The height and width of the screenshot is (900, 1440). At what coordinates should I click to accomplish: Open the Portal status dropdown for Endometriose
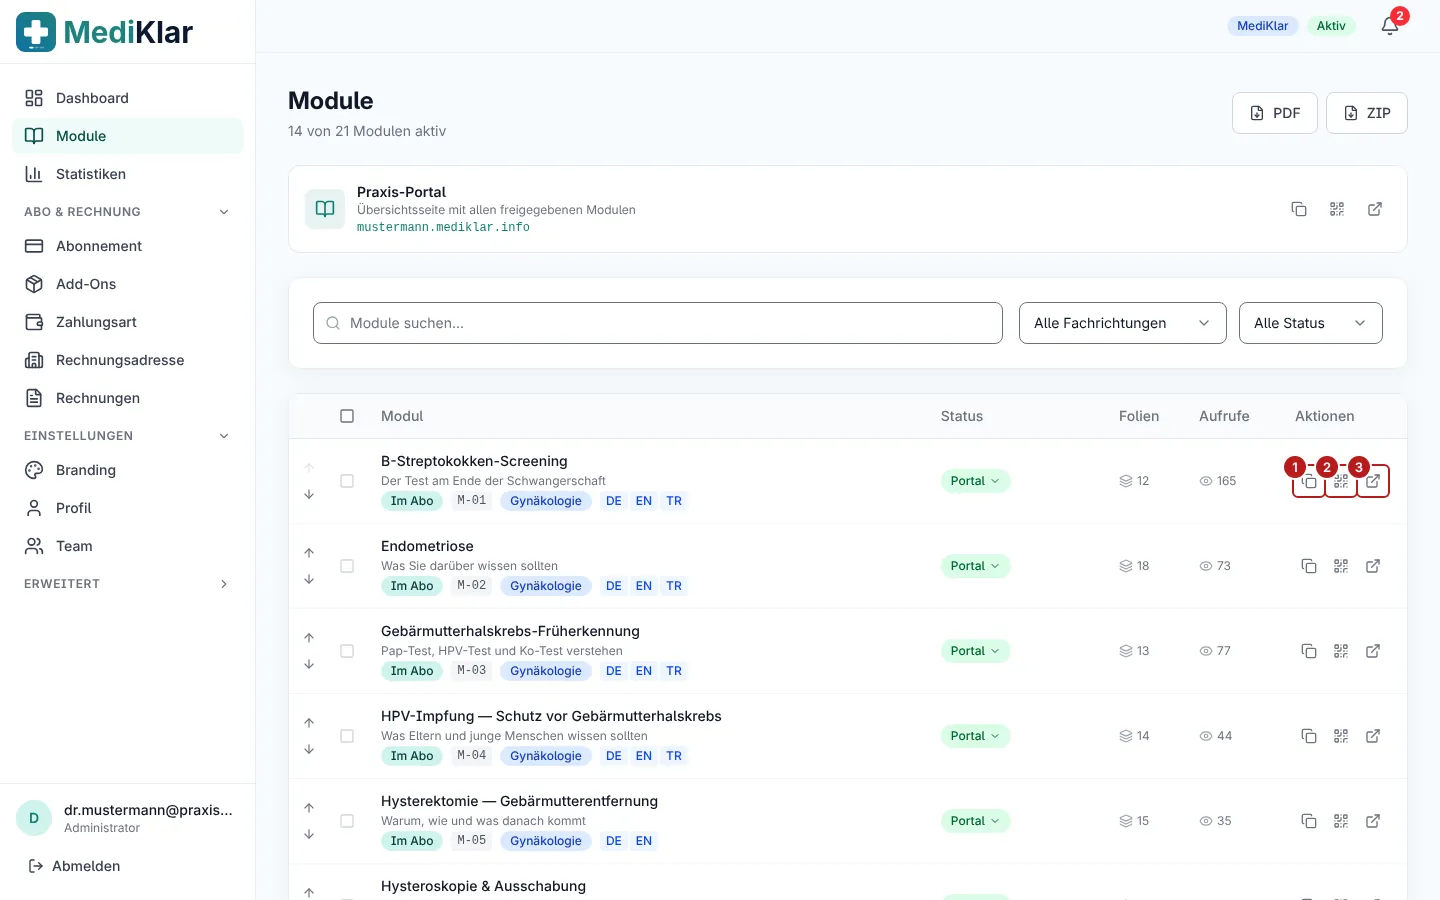tap(975, 566)
